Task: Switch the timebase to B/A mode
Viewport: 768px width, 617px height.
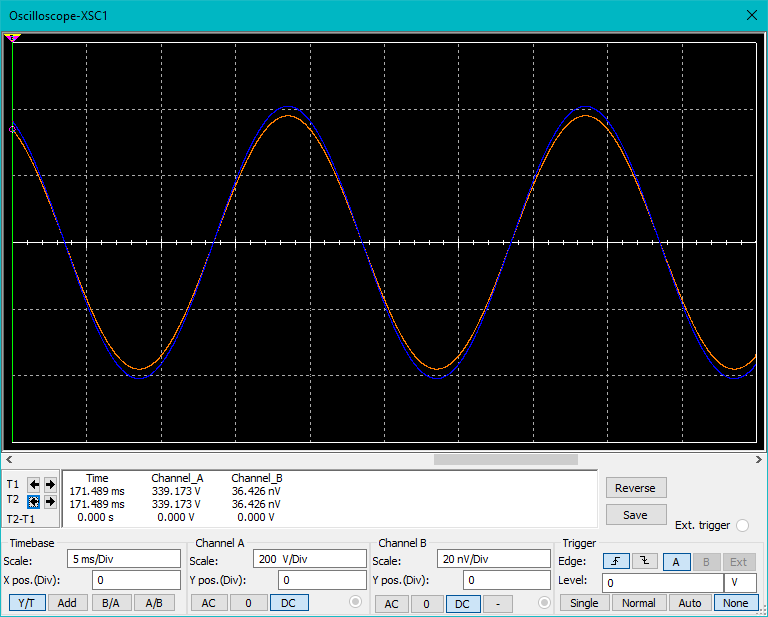Action: click(x=111, y=603)
